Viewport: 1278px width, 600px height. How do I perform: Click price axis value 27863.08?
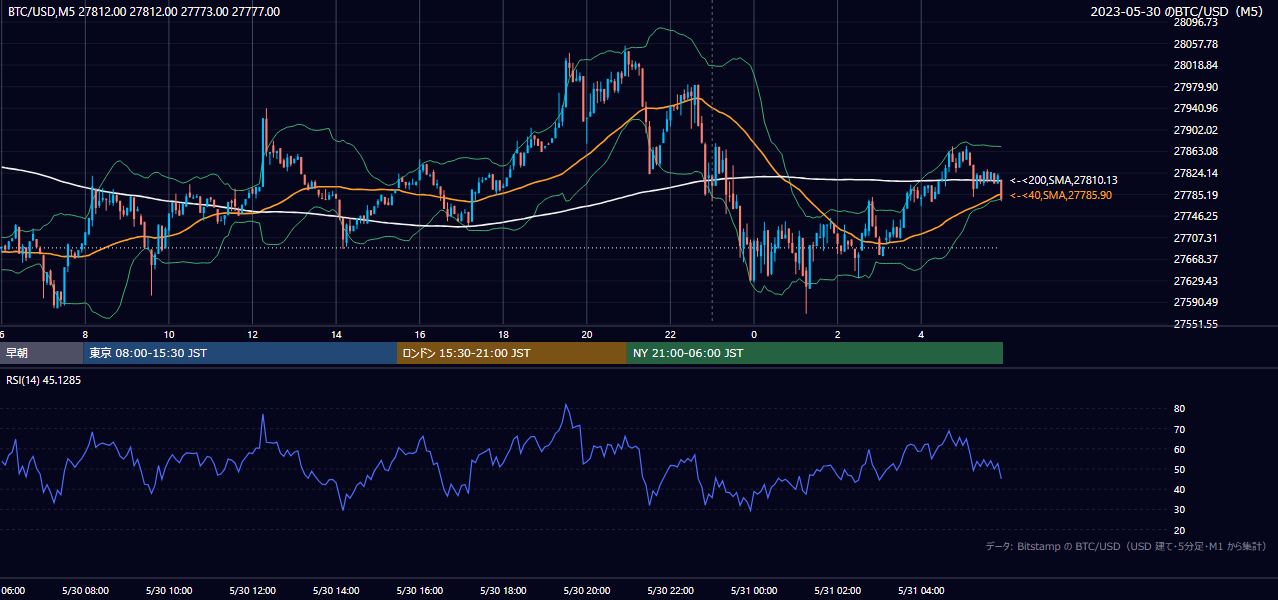(1196, 151)
